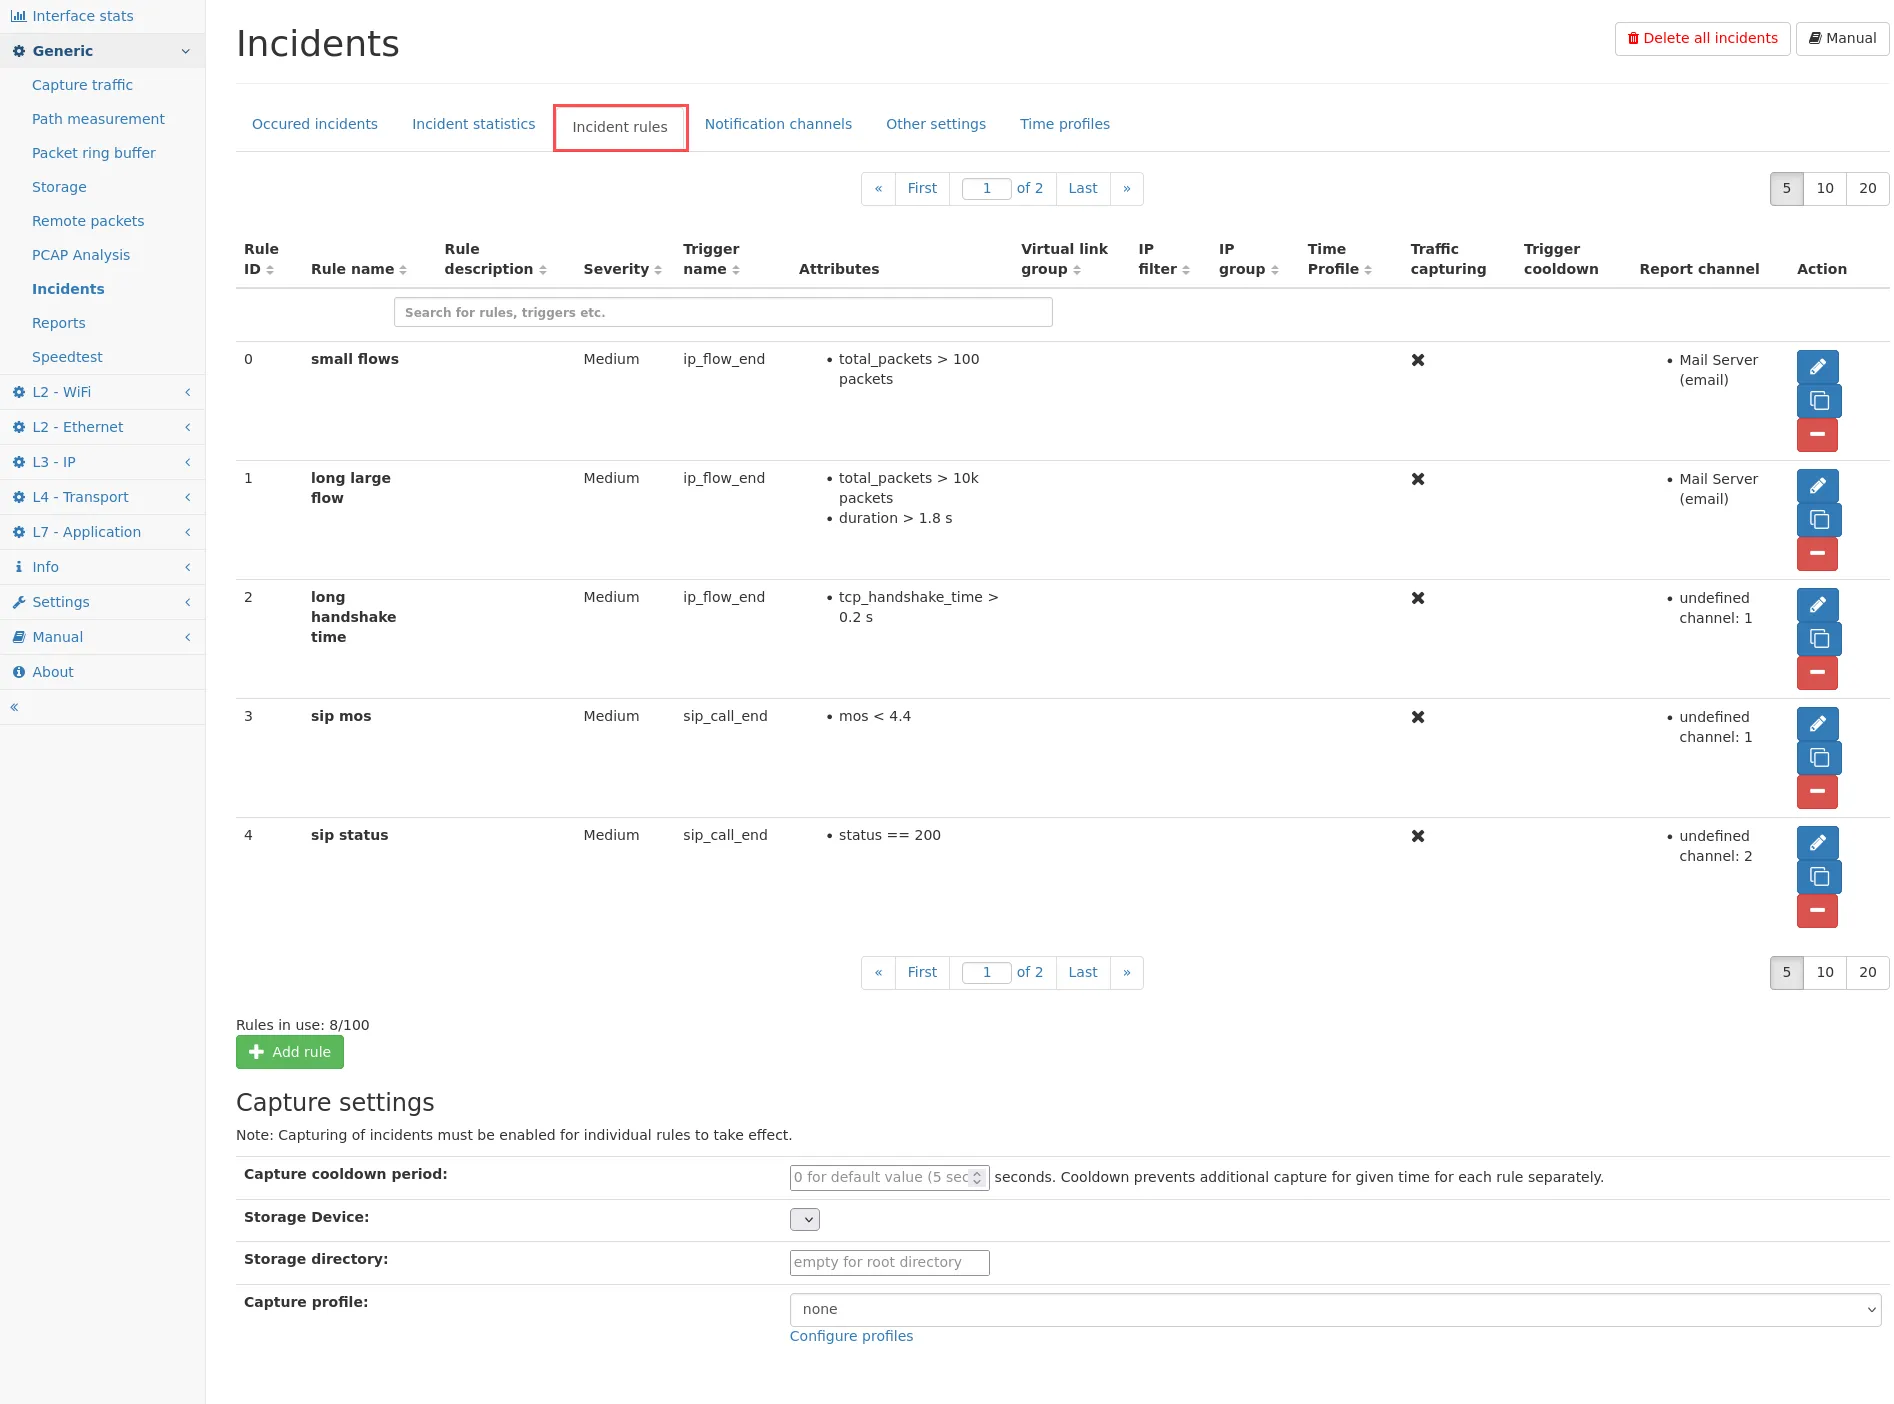Follow the Configure profiles link

click(x=851, y=1336)
